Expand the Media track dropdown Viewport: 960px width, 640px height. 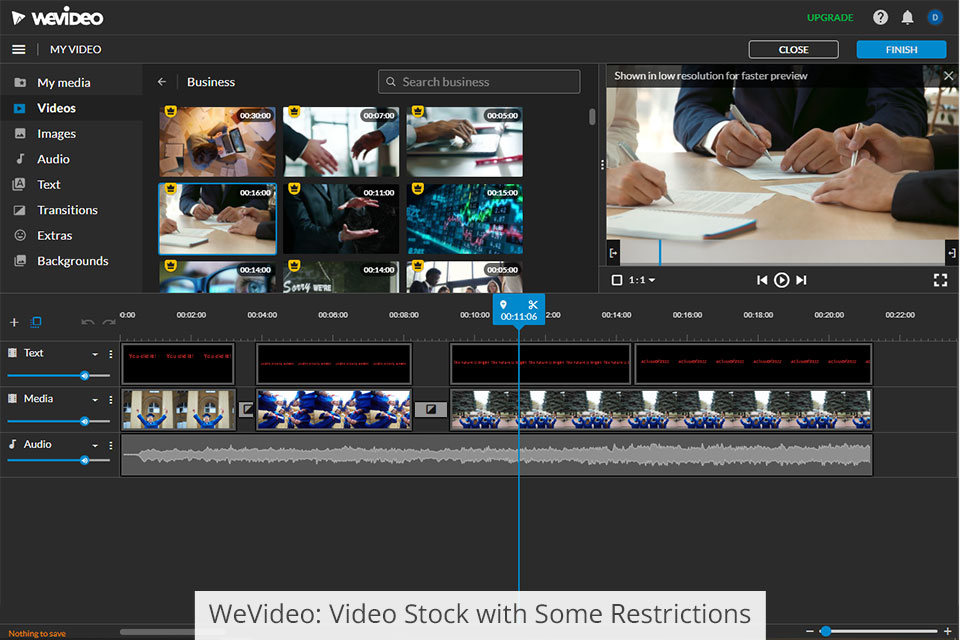pos(95,399)
